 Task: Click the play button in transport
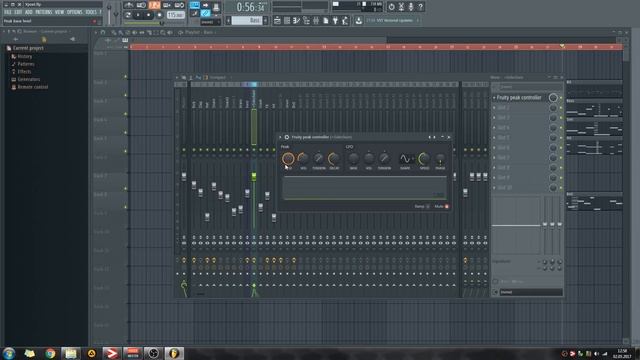coord(138,15)
